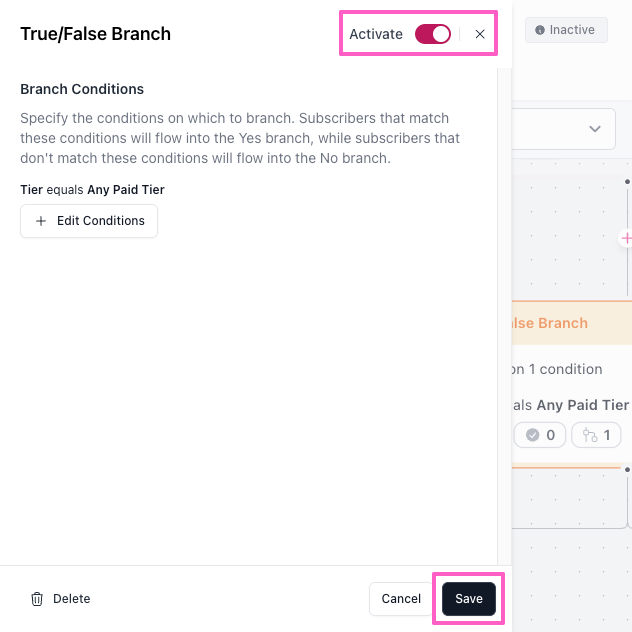Click the plus icon in Edit Conditions
The image size is (632, 632).
41,221
